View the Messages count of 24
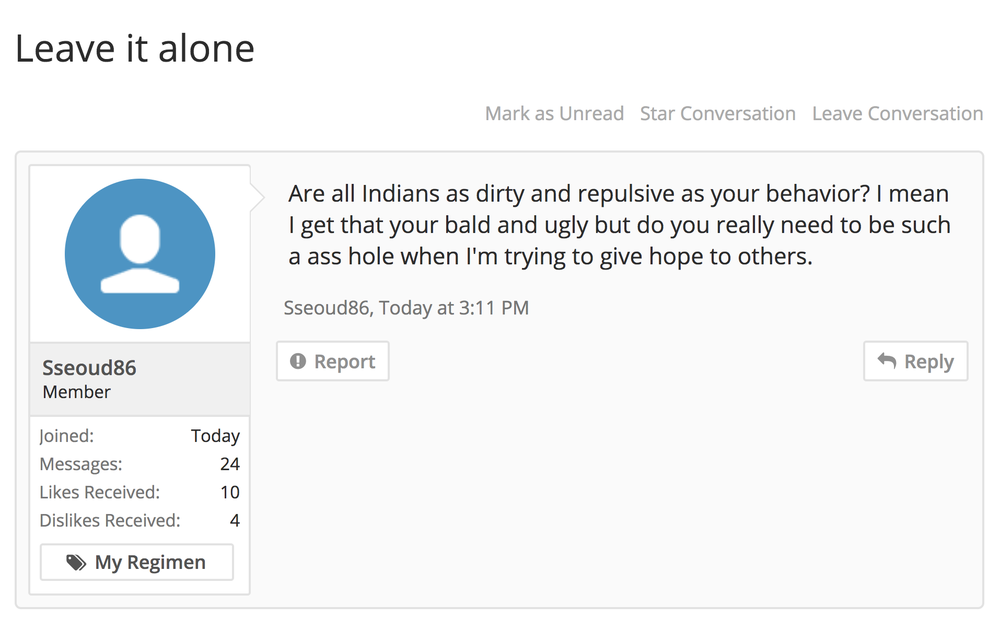 [230, 464]
